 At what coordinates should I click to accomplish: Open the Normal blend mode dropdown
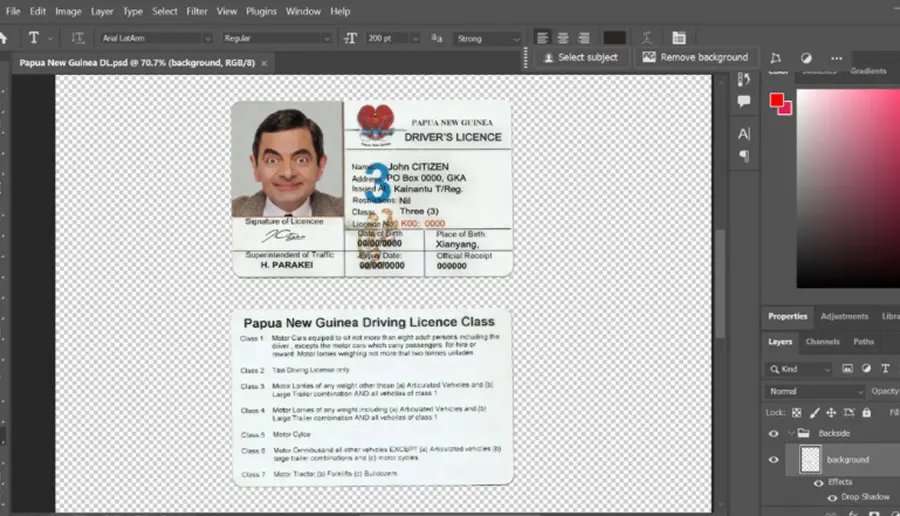(x=814, y=391)
